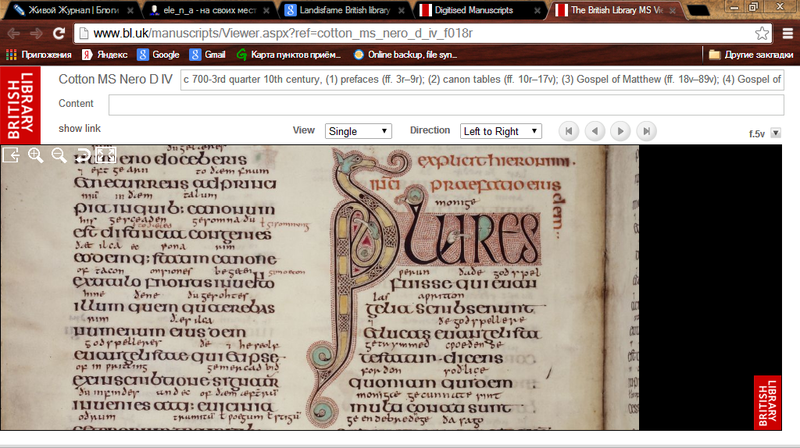Switch to Landisfarne British library tab
The height and width of the screenshot is (448, 800).
pos(344,10)
